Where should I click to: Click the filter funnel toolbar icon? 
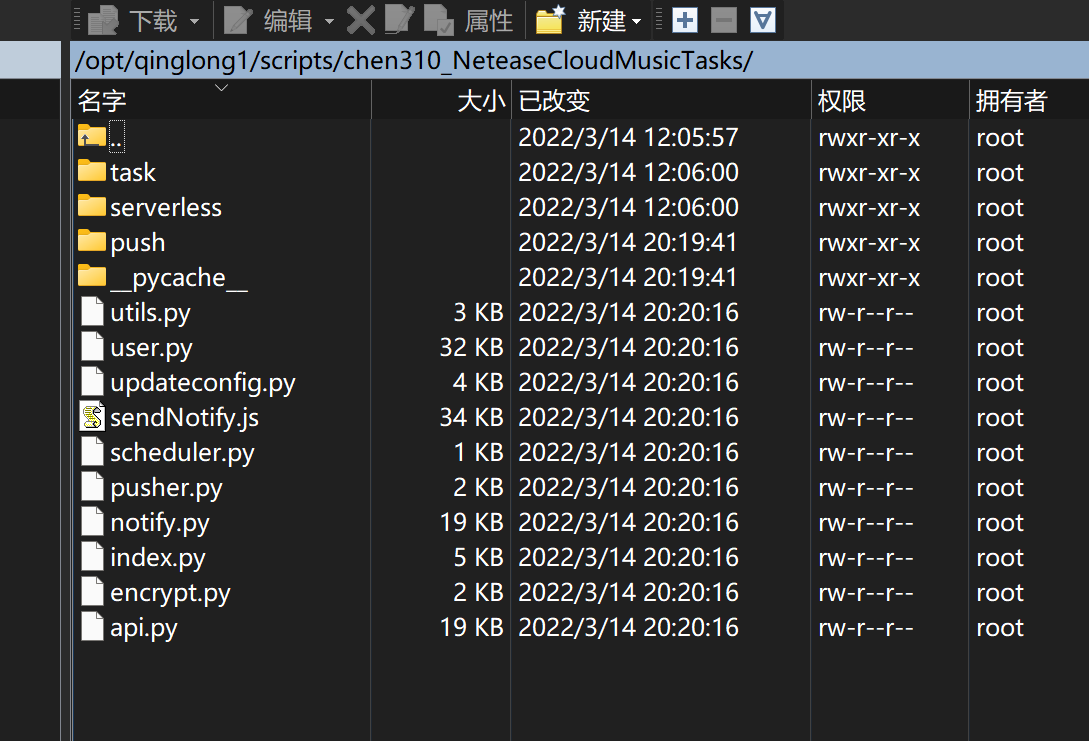tap(762, 19)
